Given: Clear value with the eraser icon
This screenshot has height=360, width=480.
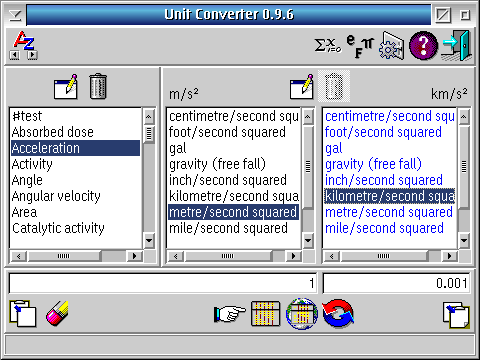Looking at the screenshot, I should click(57, 313).
